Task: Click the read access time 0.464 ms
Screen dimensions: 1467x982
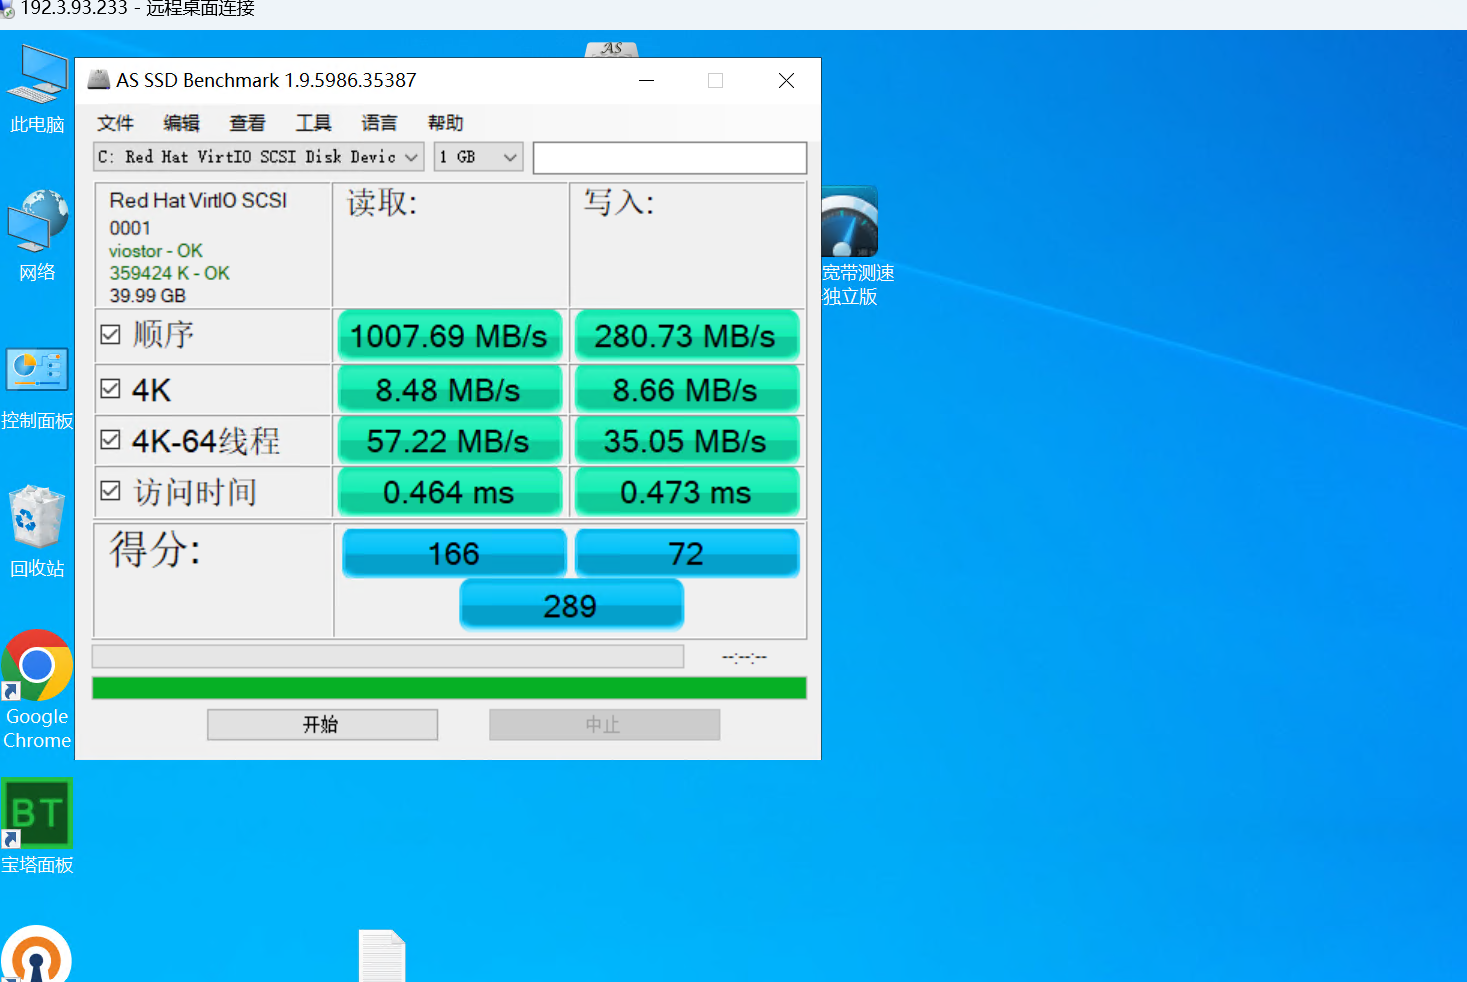Action: [x=449, y=492]
